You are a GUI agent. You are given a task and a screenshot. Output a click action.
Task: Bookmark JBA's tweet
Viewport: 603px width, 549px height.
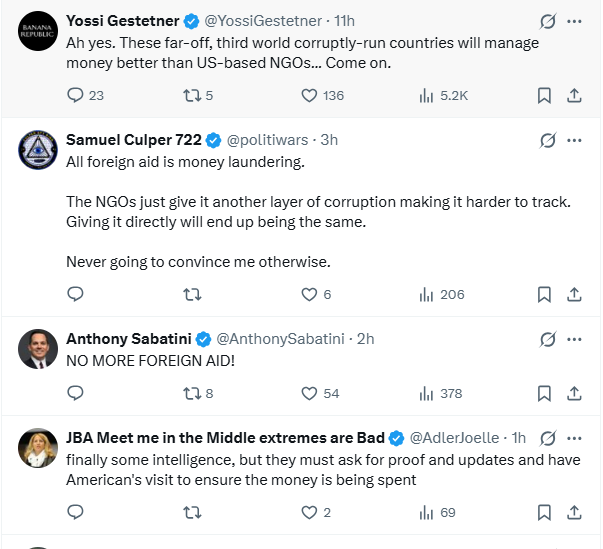pyautogui.click(x=544, y=512)
